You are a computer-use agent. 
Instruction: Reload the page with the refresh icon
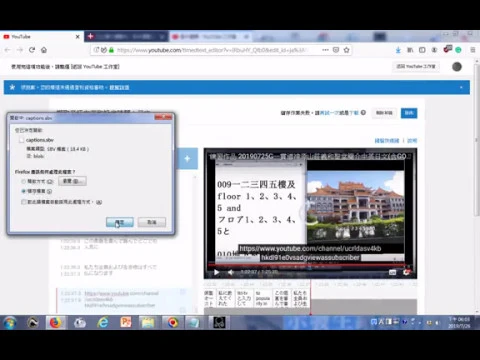point(32,50)
